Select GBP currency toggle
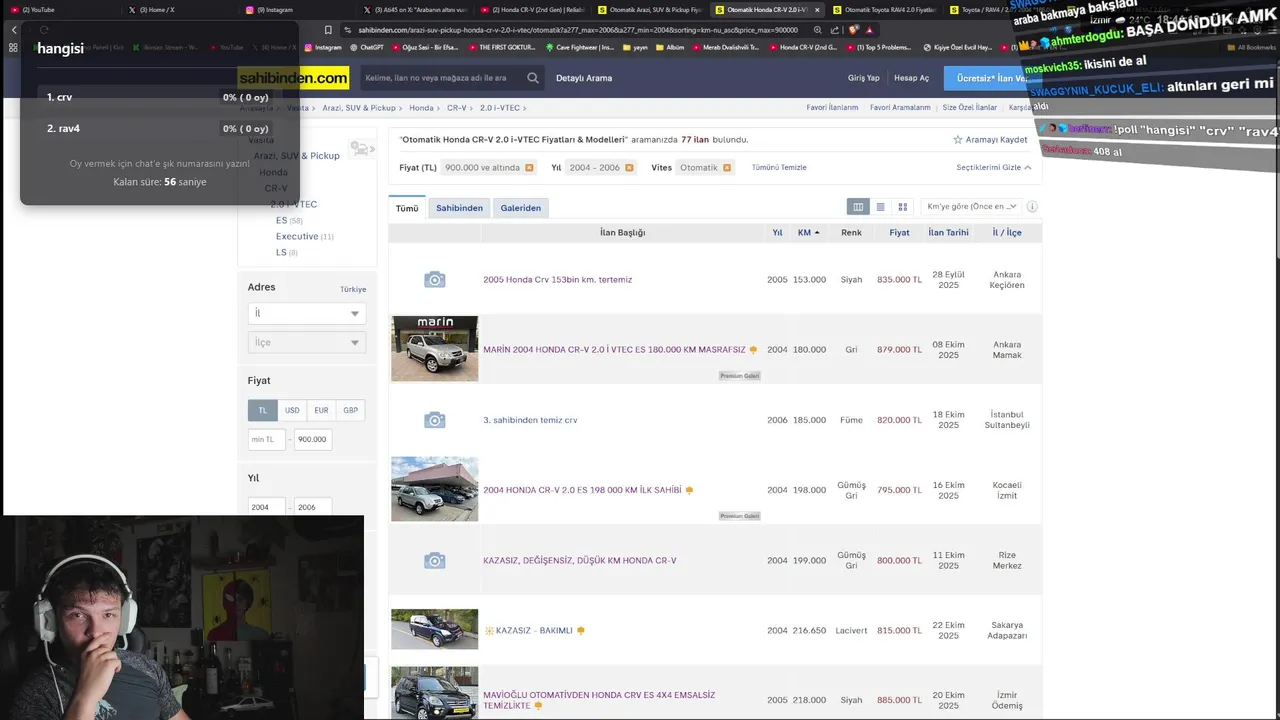 click(x=350, y=410)
